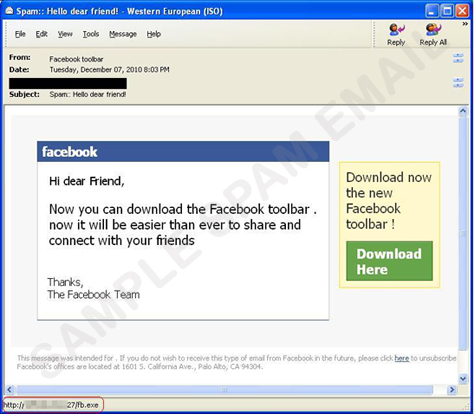Image resolution: width=474 pixels, height=414 pixels.
Task: Open the Edit menu
Action: pyautogui.click(x=42, y=34)
